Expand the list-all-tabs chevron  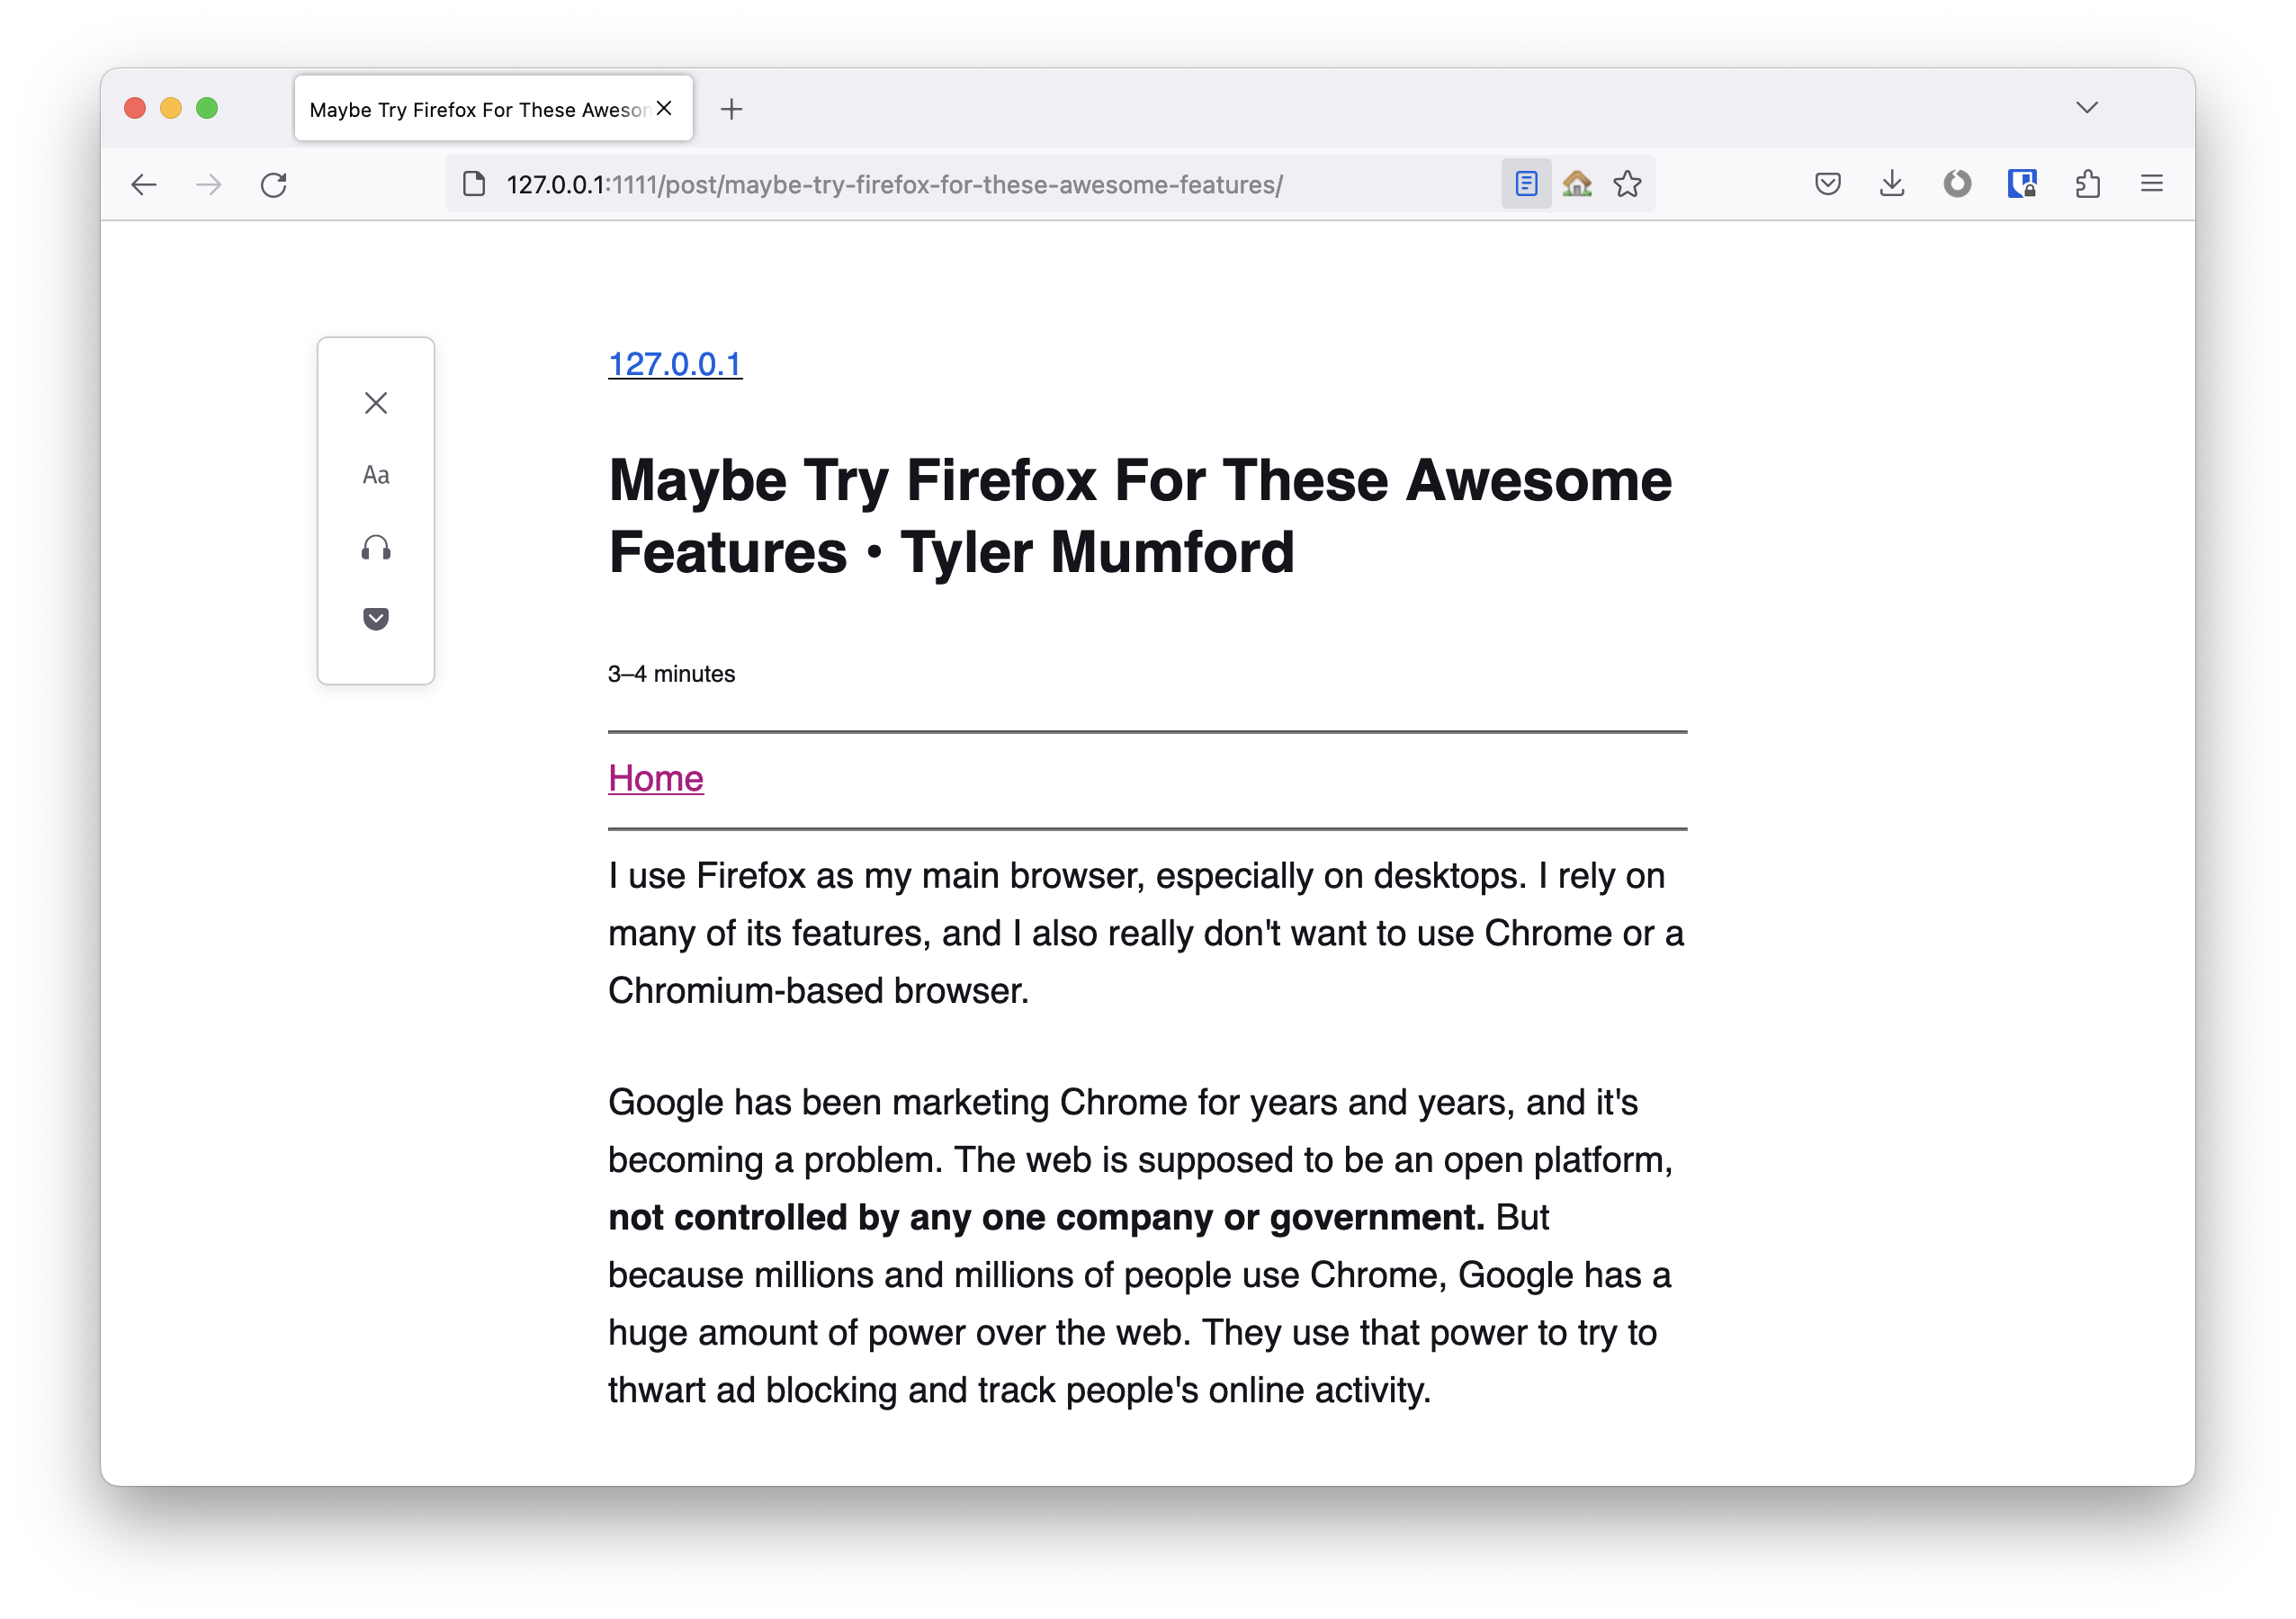click(x=2086, y=108)
